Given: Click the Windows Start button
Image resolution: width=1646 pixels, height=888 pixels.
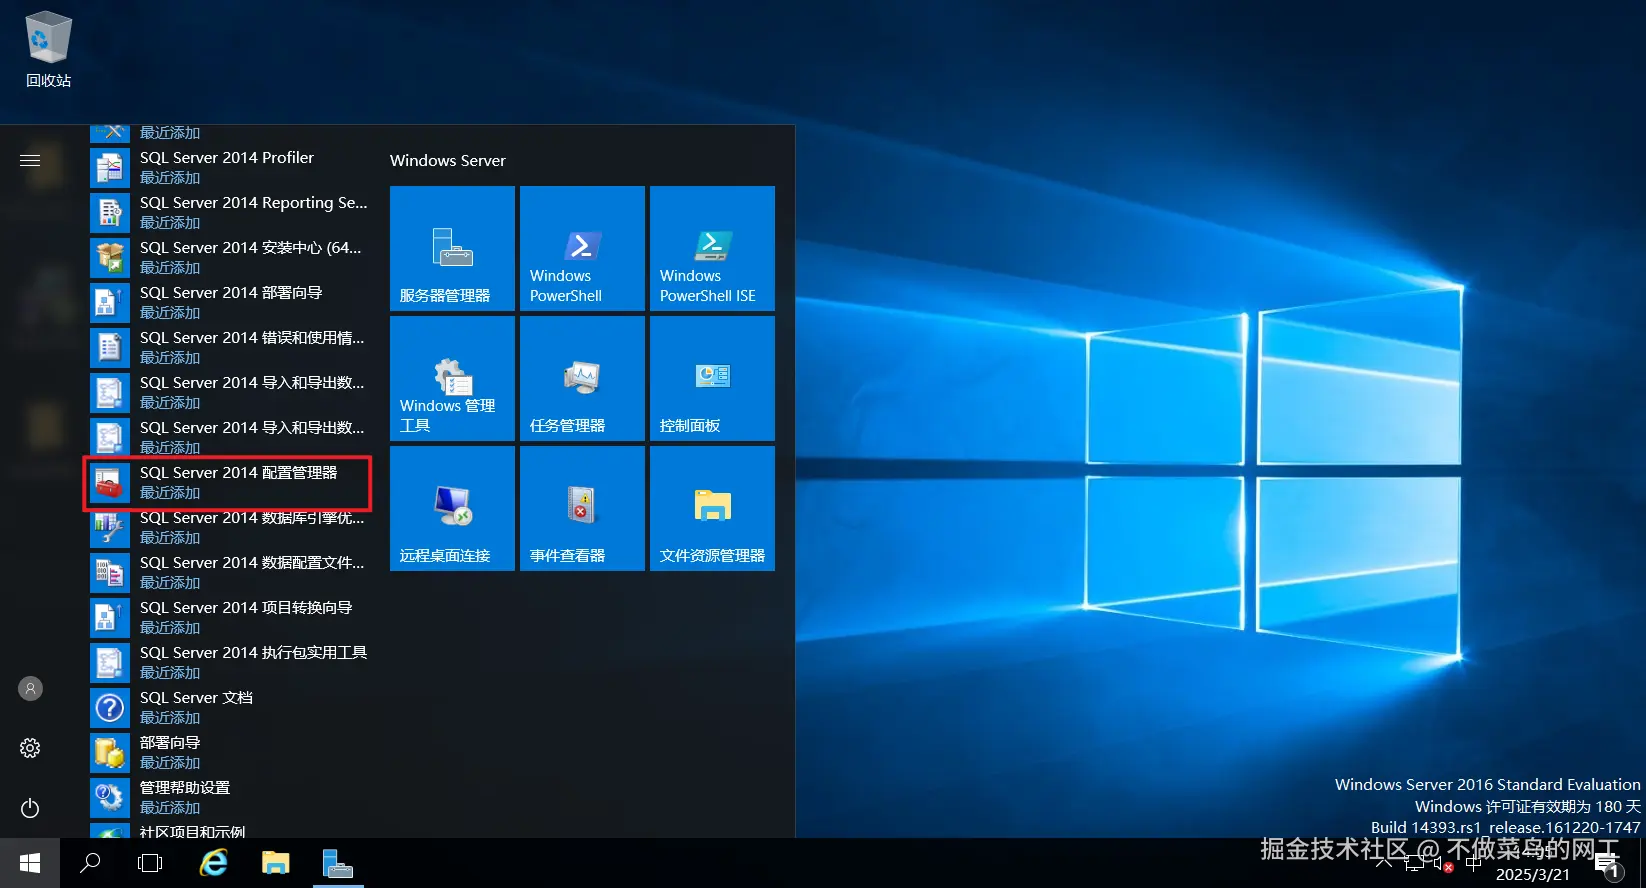Looking at the screenshot, I should coord(30,863).
